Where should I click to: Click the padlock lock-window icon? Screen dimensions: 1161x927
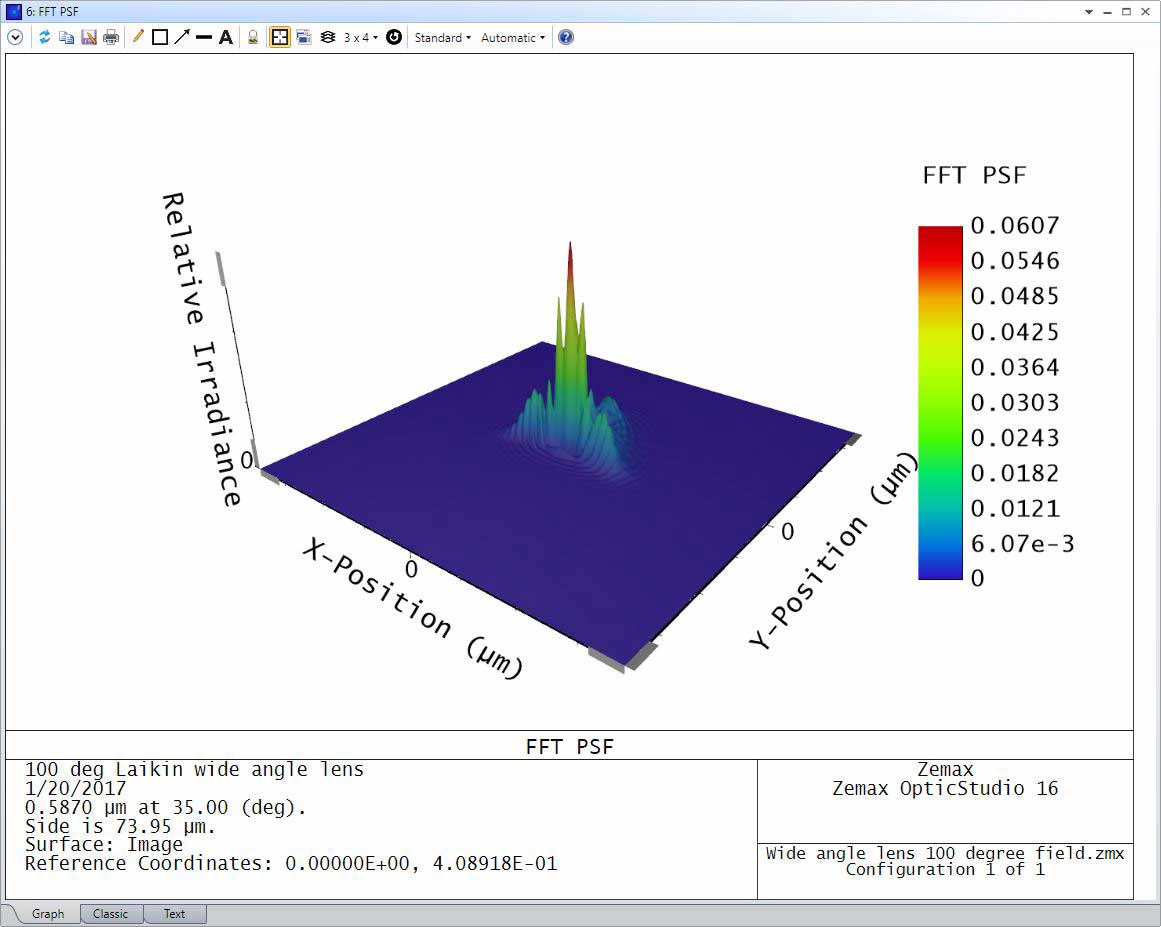(253, 37)
